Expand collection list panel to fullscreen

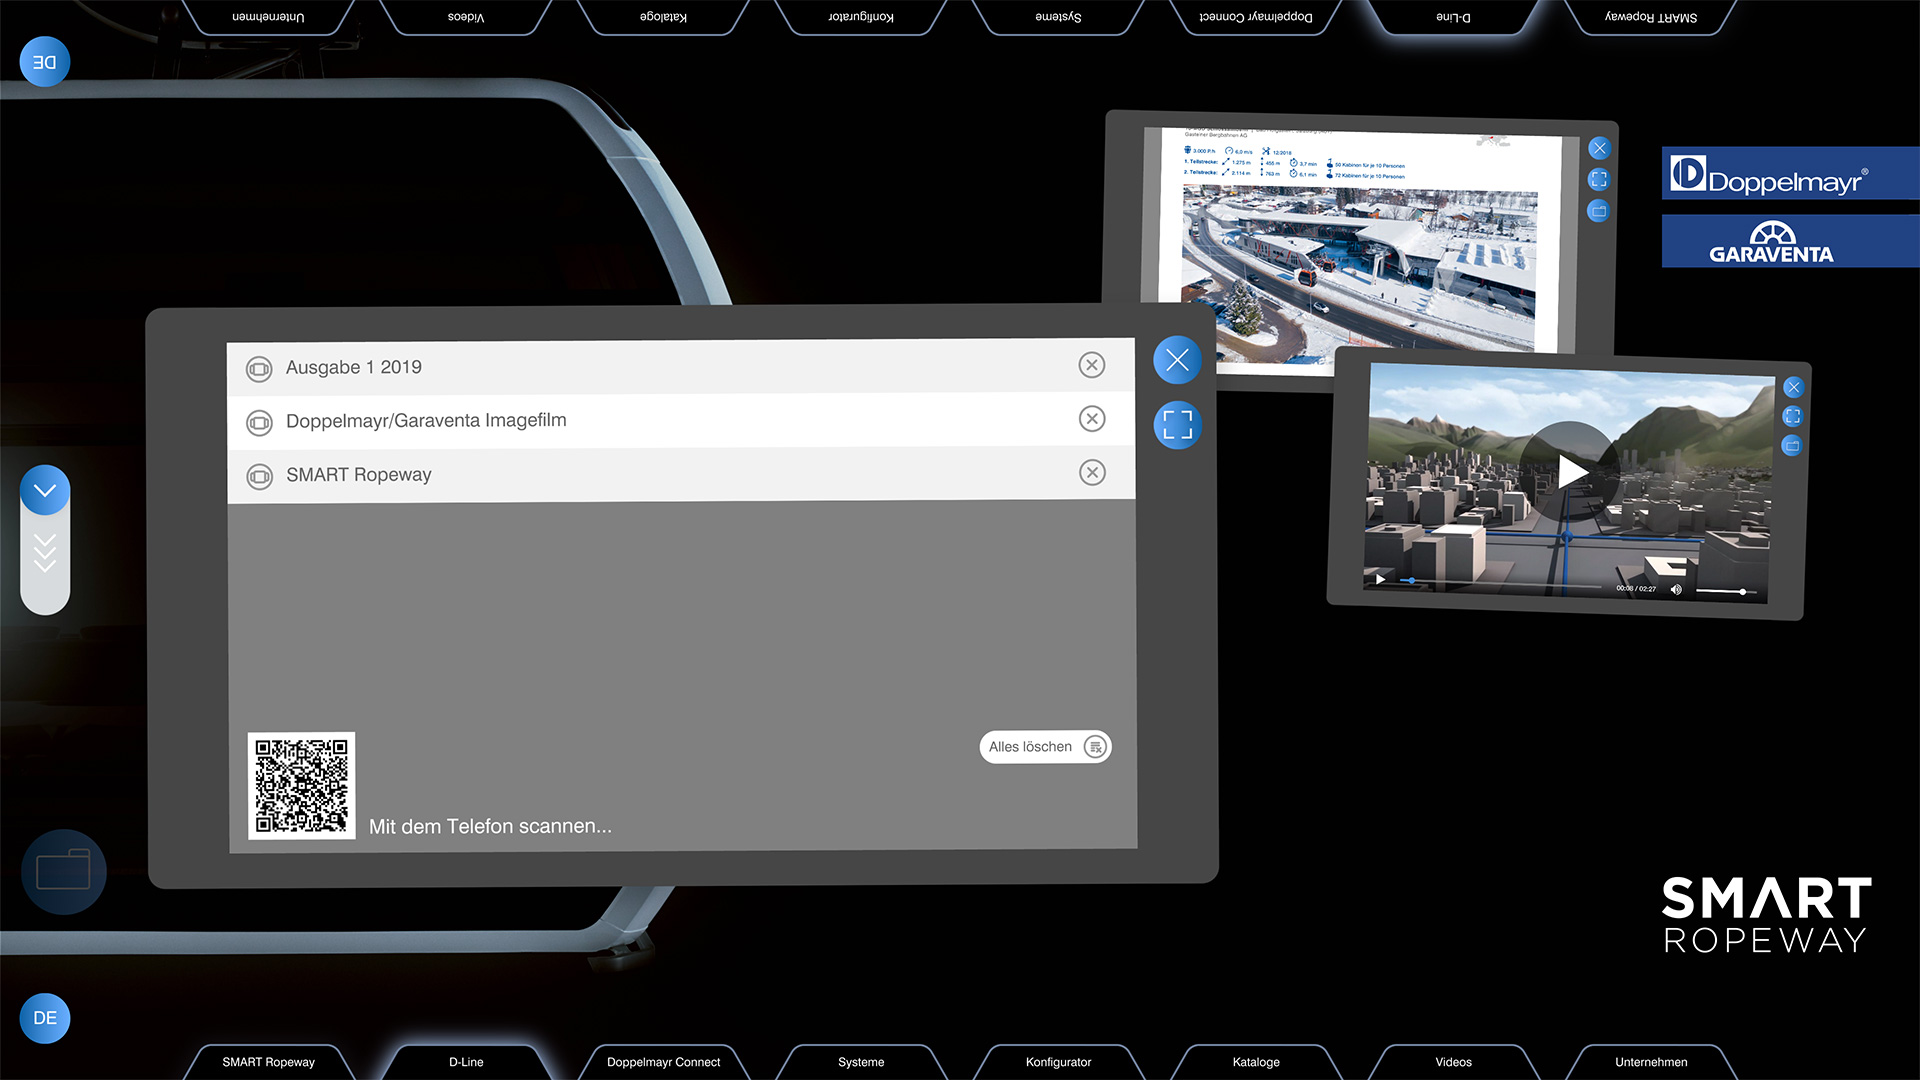coord(1177,424)
